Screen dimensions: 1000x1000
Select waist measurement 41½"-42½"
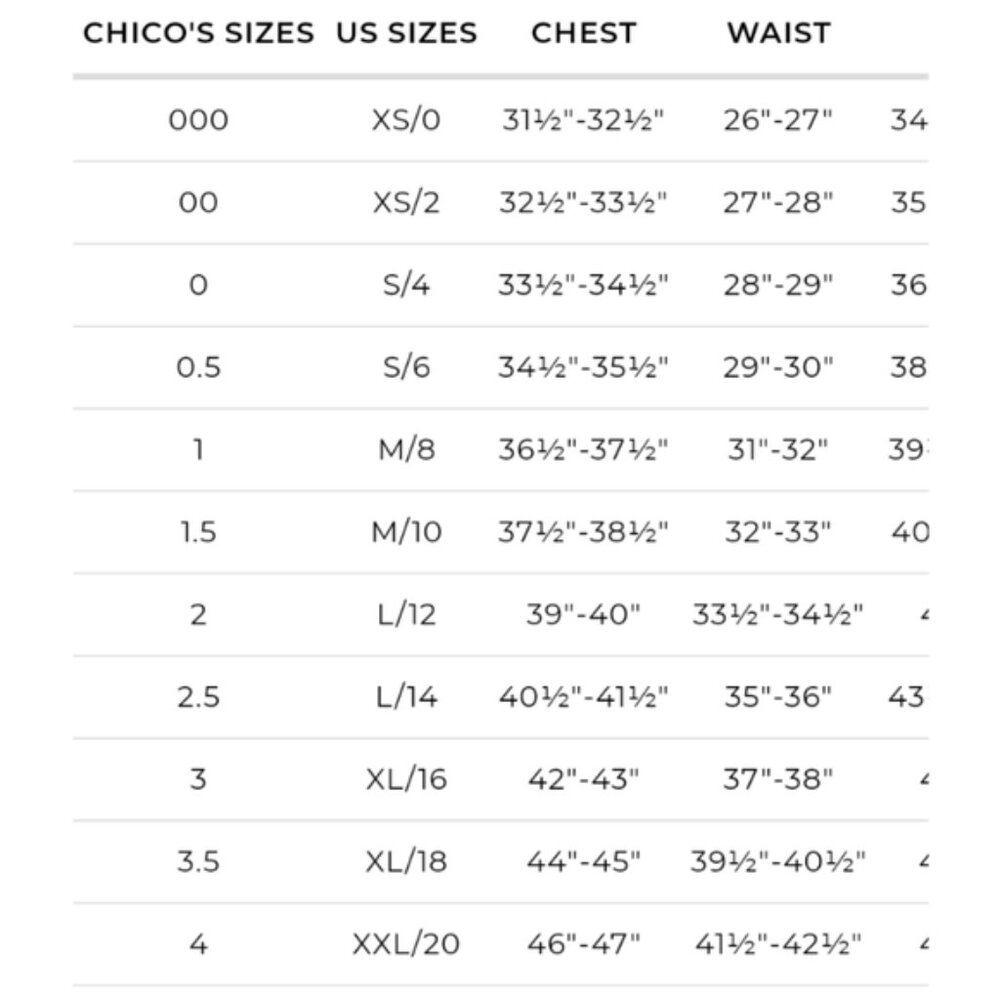pos(779,944)
